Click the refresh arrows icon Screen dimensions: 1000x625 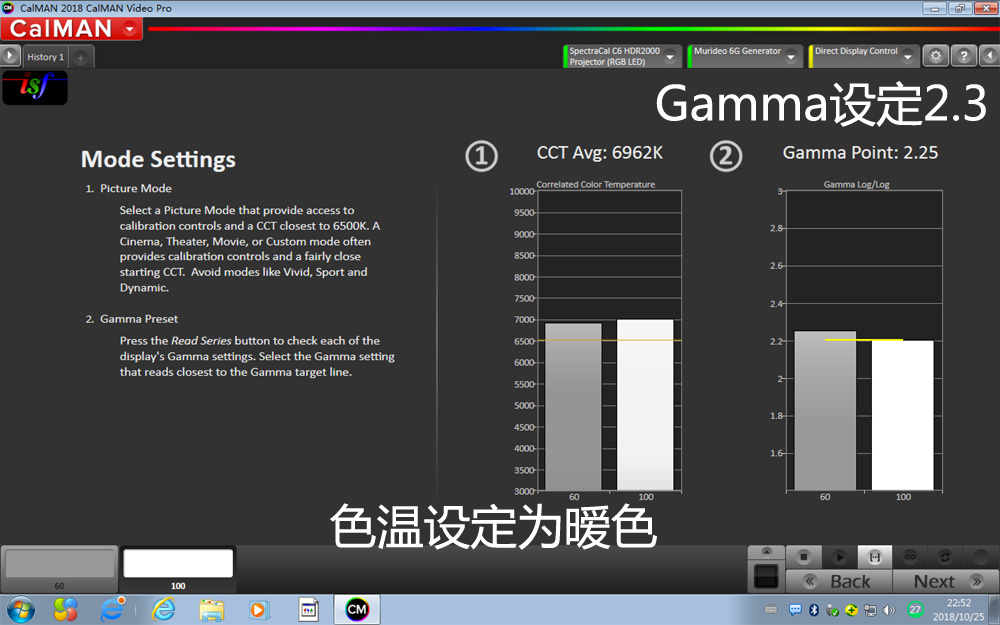pos(945,556)
